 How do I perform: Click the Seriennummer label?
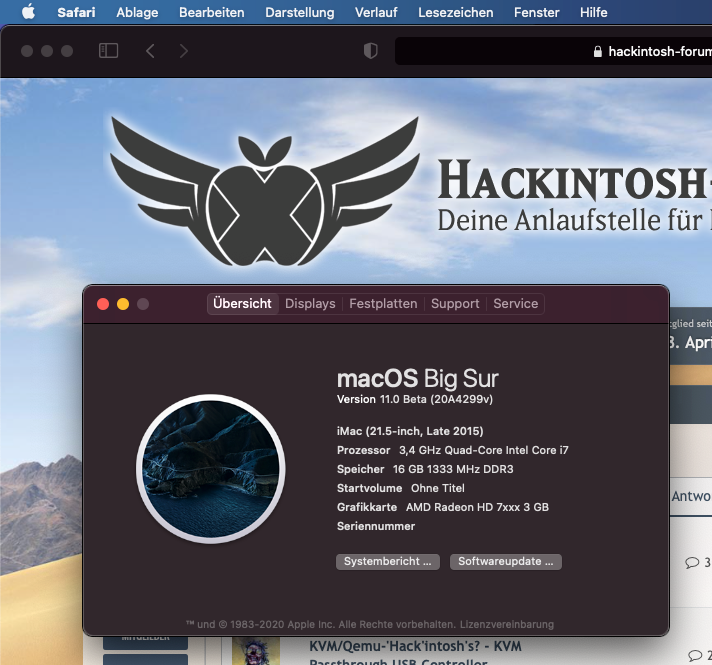376,526
